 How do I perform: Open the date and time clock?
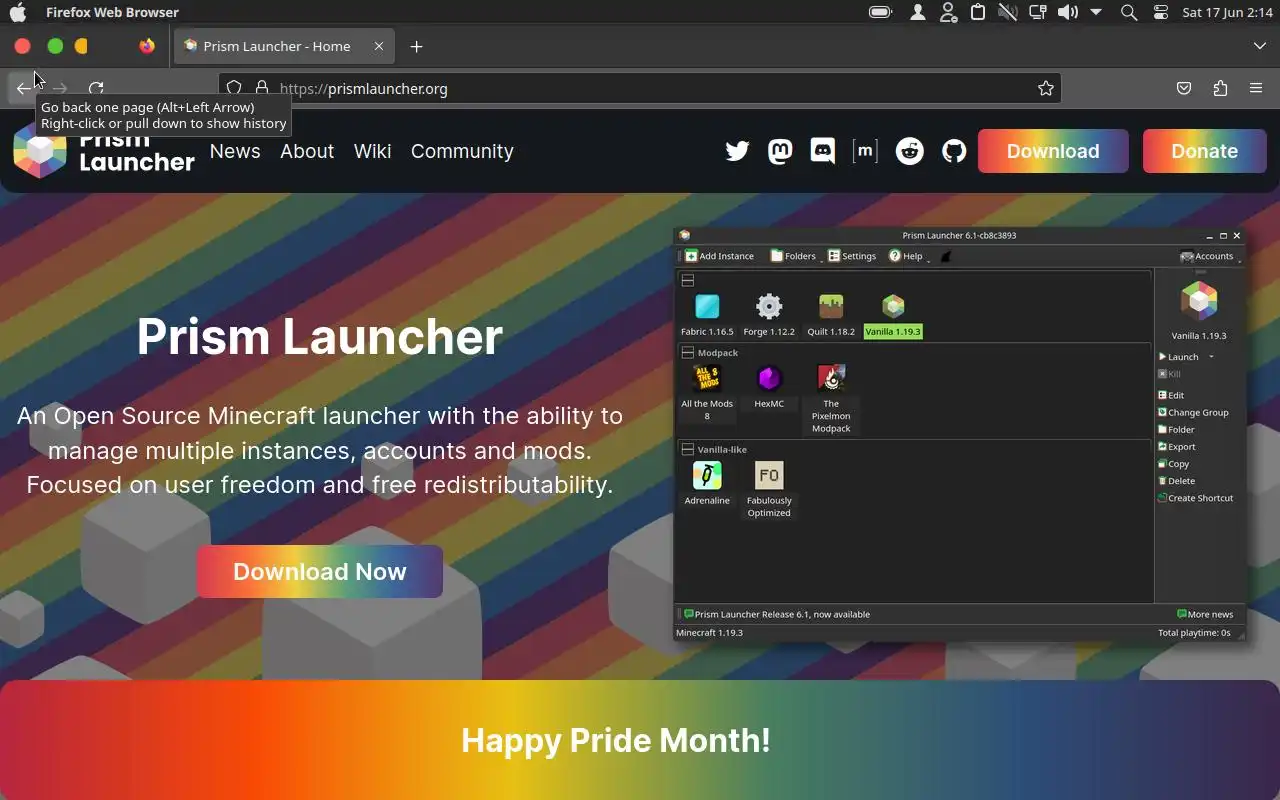pos(1227,12)
